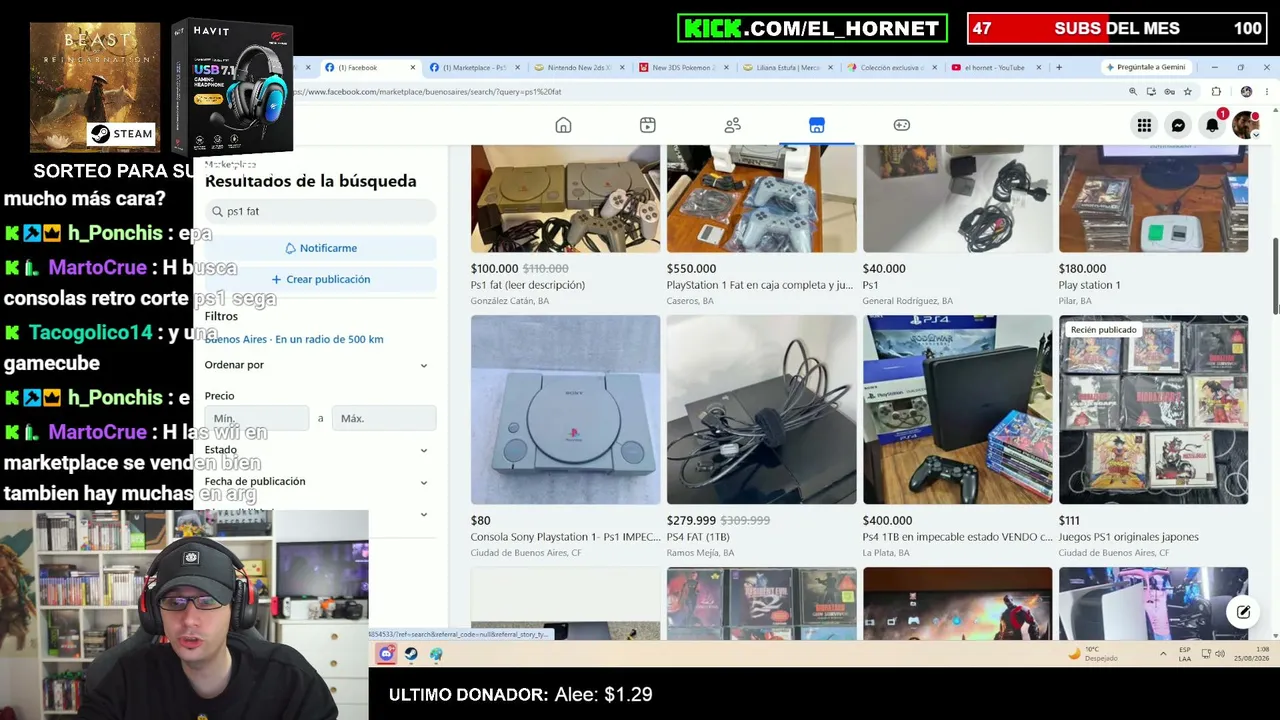Screen dimensions: 1280x720
Task: Click the 'Crear publicación' button
Action: [x=320, y=279]
